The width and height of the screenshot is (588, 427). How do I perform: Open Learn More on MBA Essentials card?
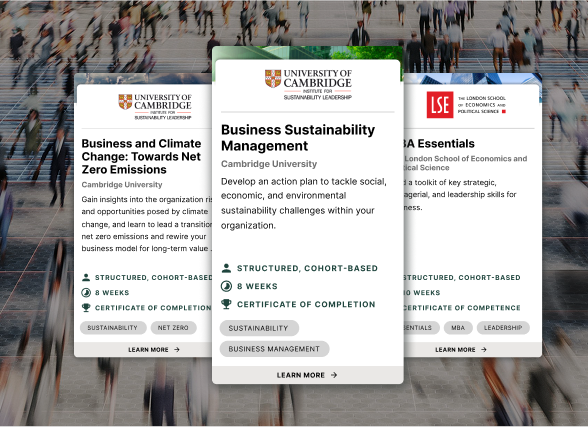(x=472, y=349)
